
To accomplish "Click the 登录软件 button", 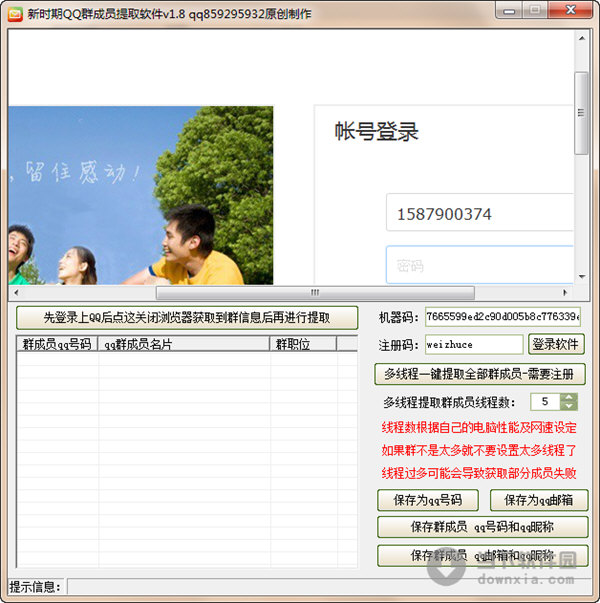I will [x=556, y=344].
